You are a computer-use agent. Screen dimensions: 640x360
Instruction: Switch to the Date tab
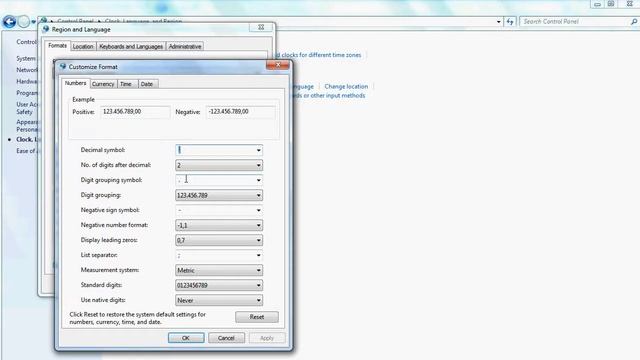(x=147, y=84)
